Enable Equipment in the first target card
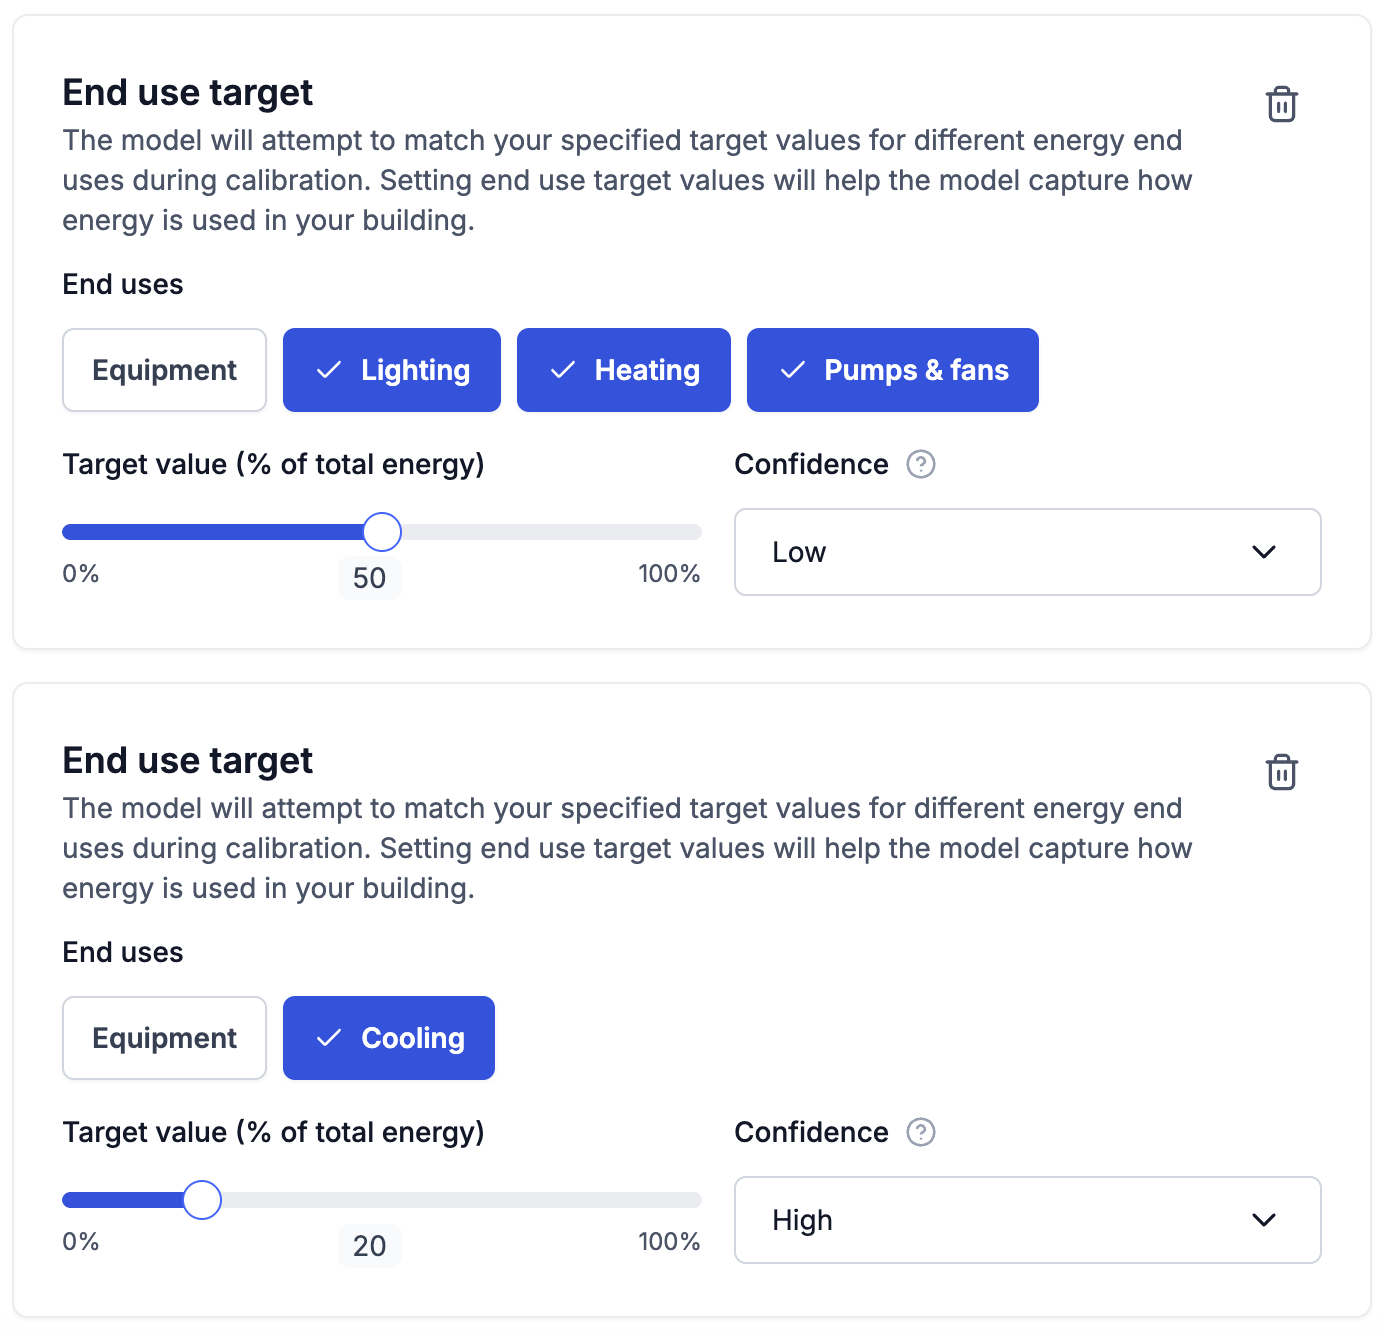Image resolution: width=1384 pixels, height=1330 pixels. point(164,370)
